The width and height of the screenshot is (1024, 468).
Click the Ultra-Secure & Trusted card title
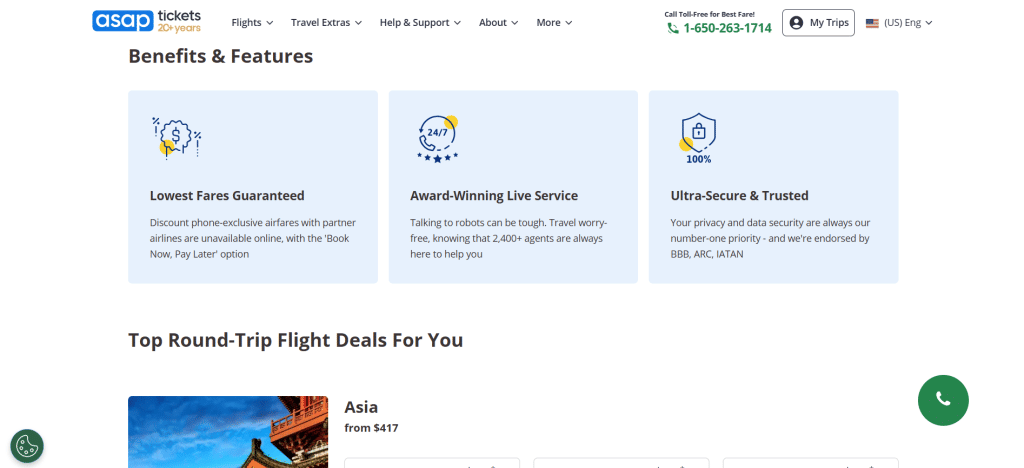point(739,196)
